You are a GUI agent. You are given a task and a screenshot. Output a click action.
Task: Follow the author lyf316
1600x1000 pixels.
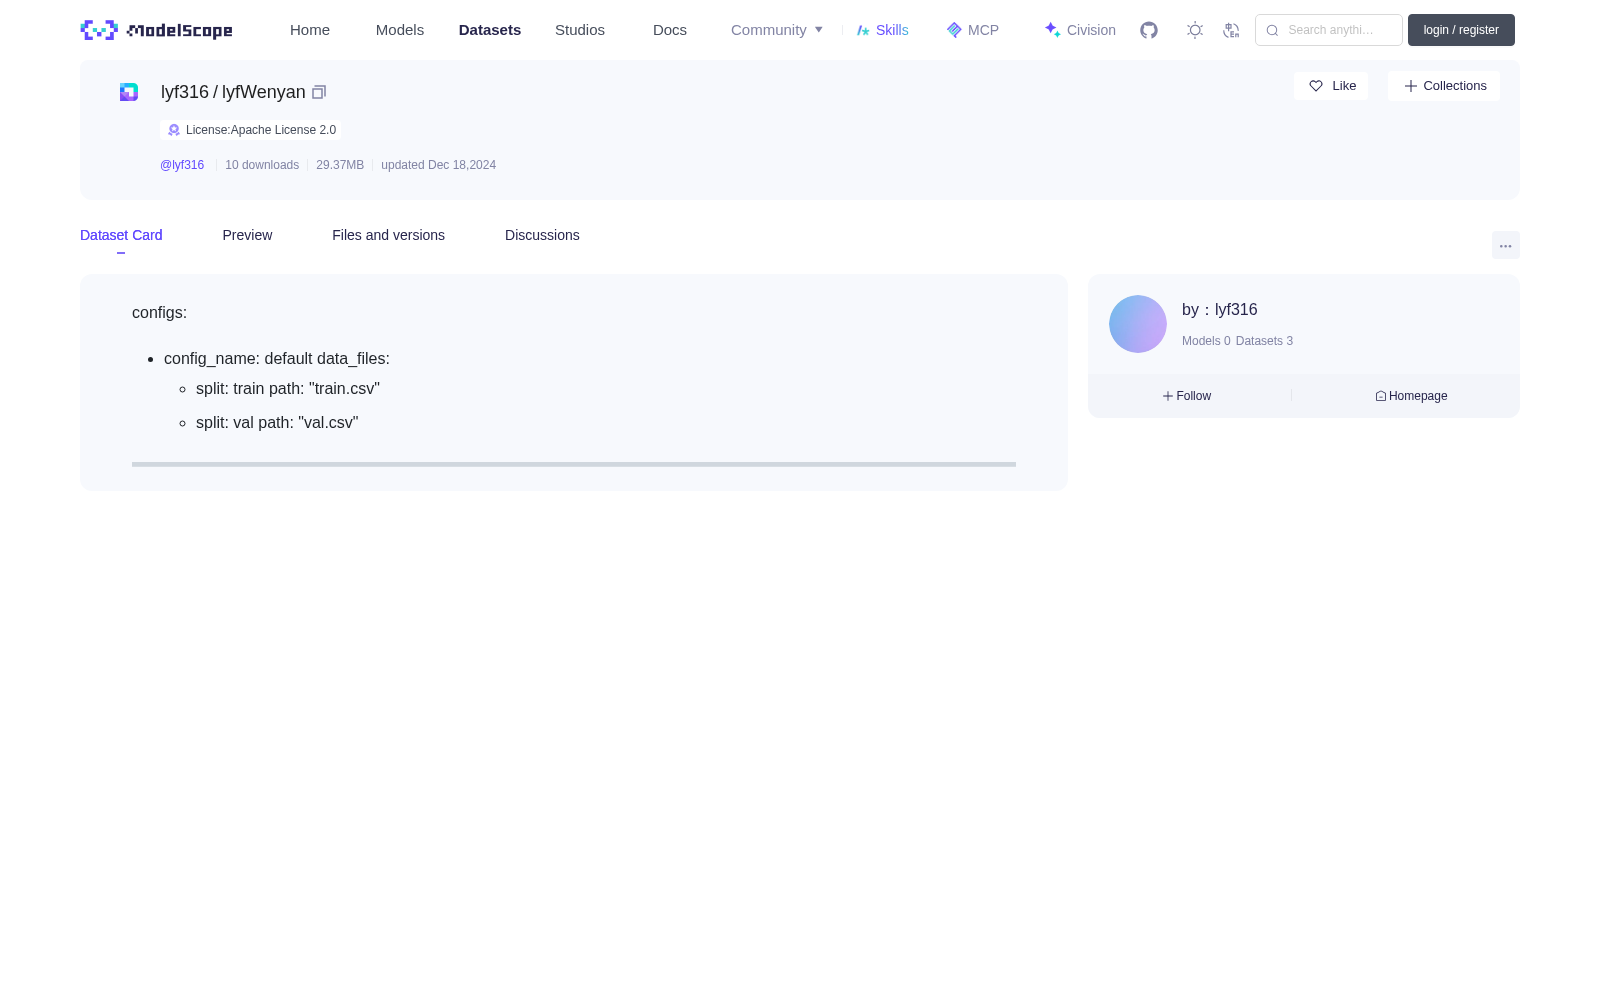click(x=1187, y=396)
